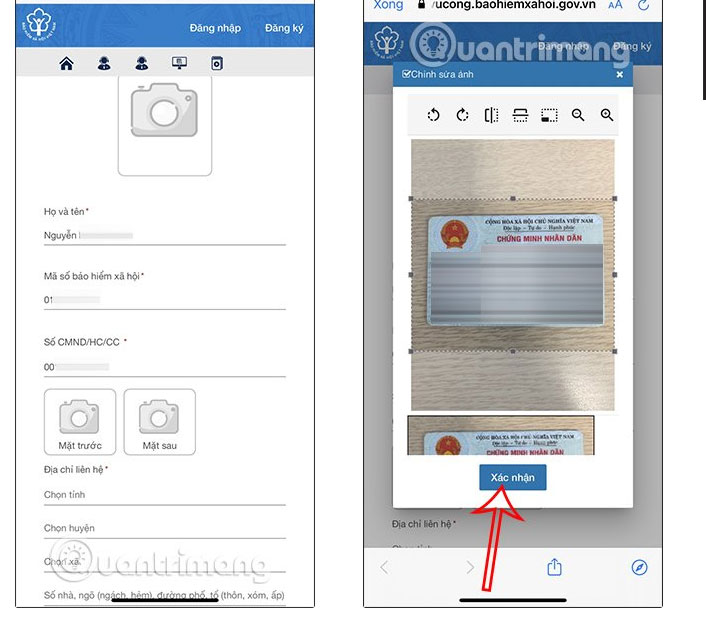Open the Chọn huyện dropdown
The image size is (706, 617).
click(x=165, y=528)
